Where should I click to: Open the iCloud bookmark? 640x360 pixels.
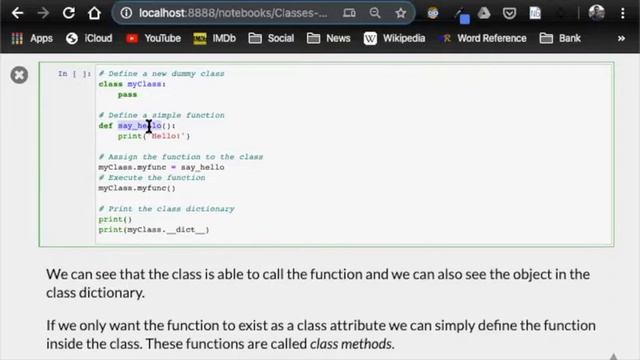click(x=89, y=38)
